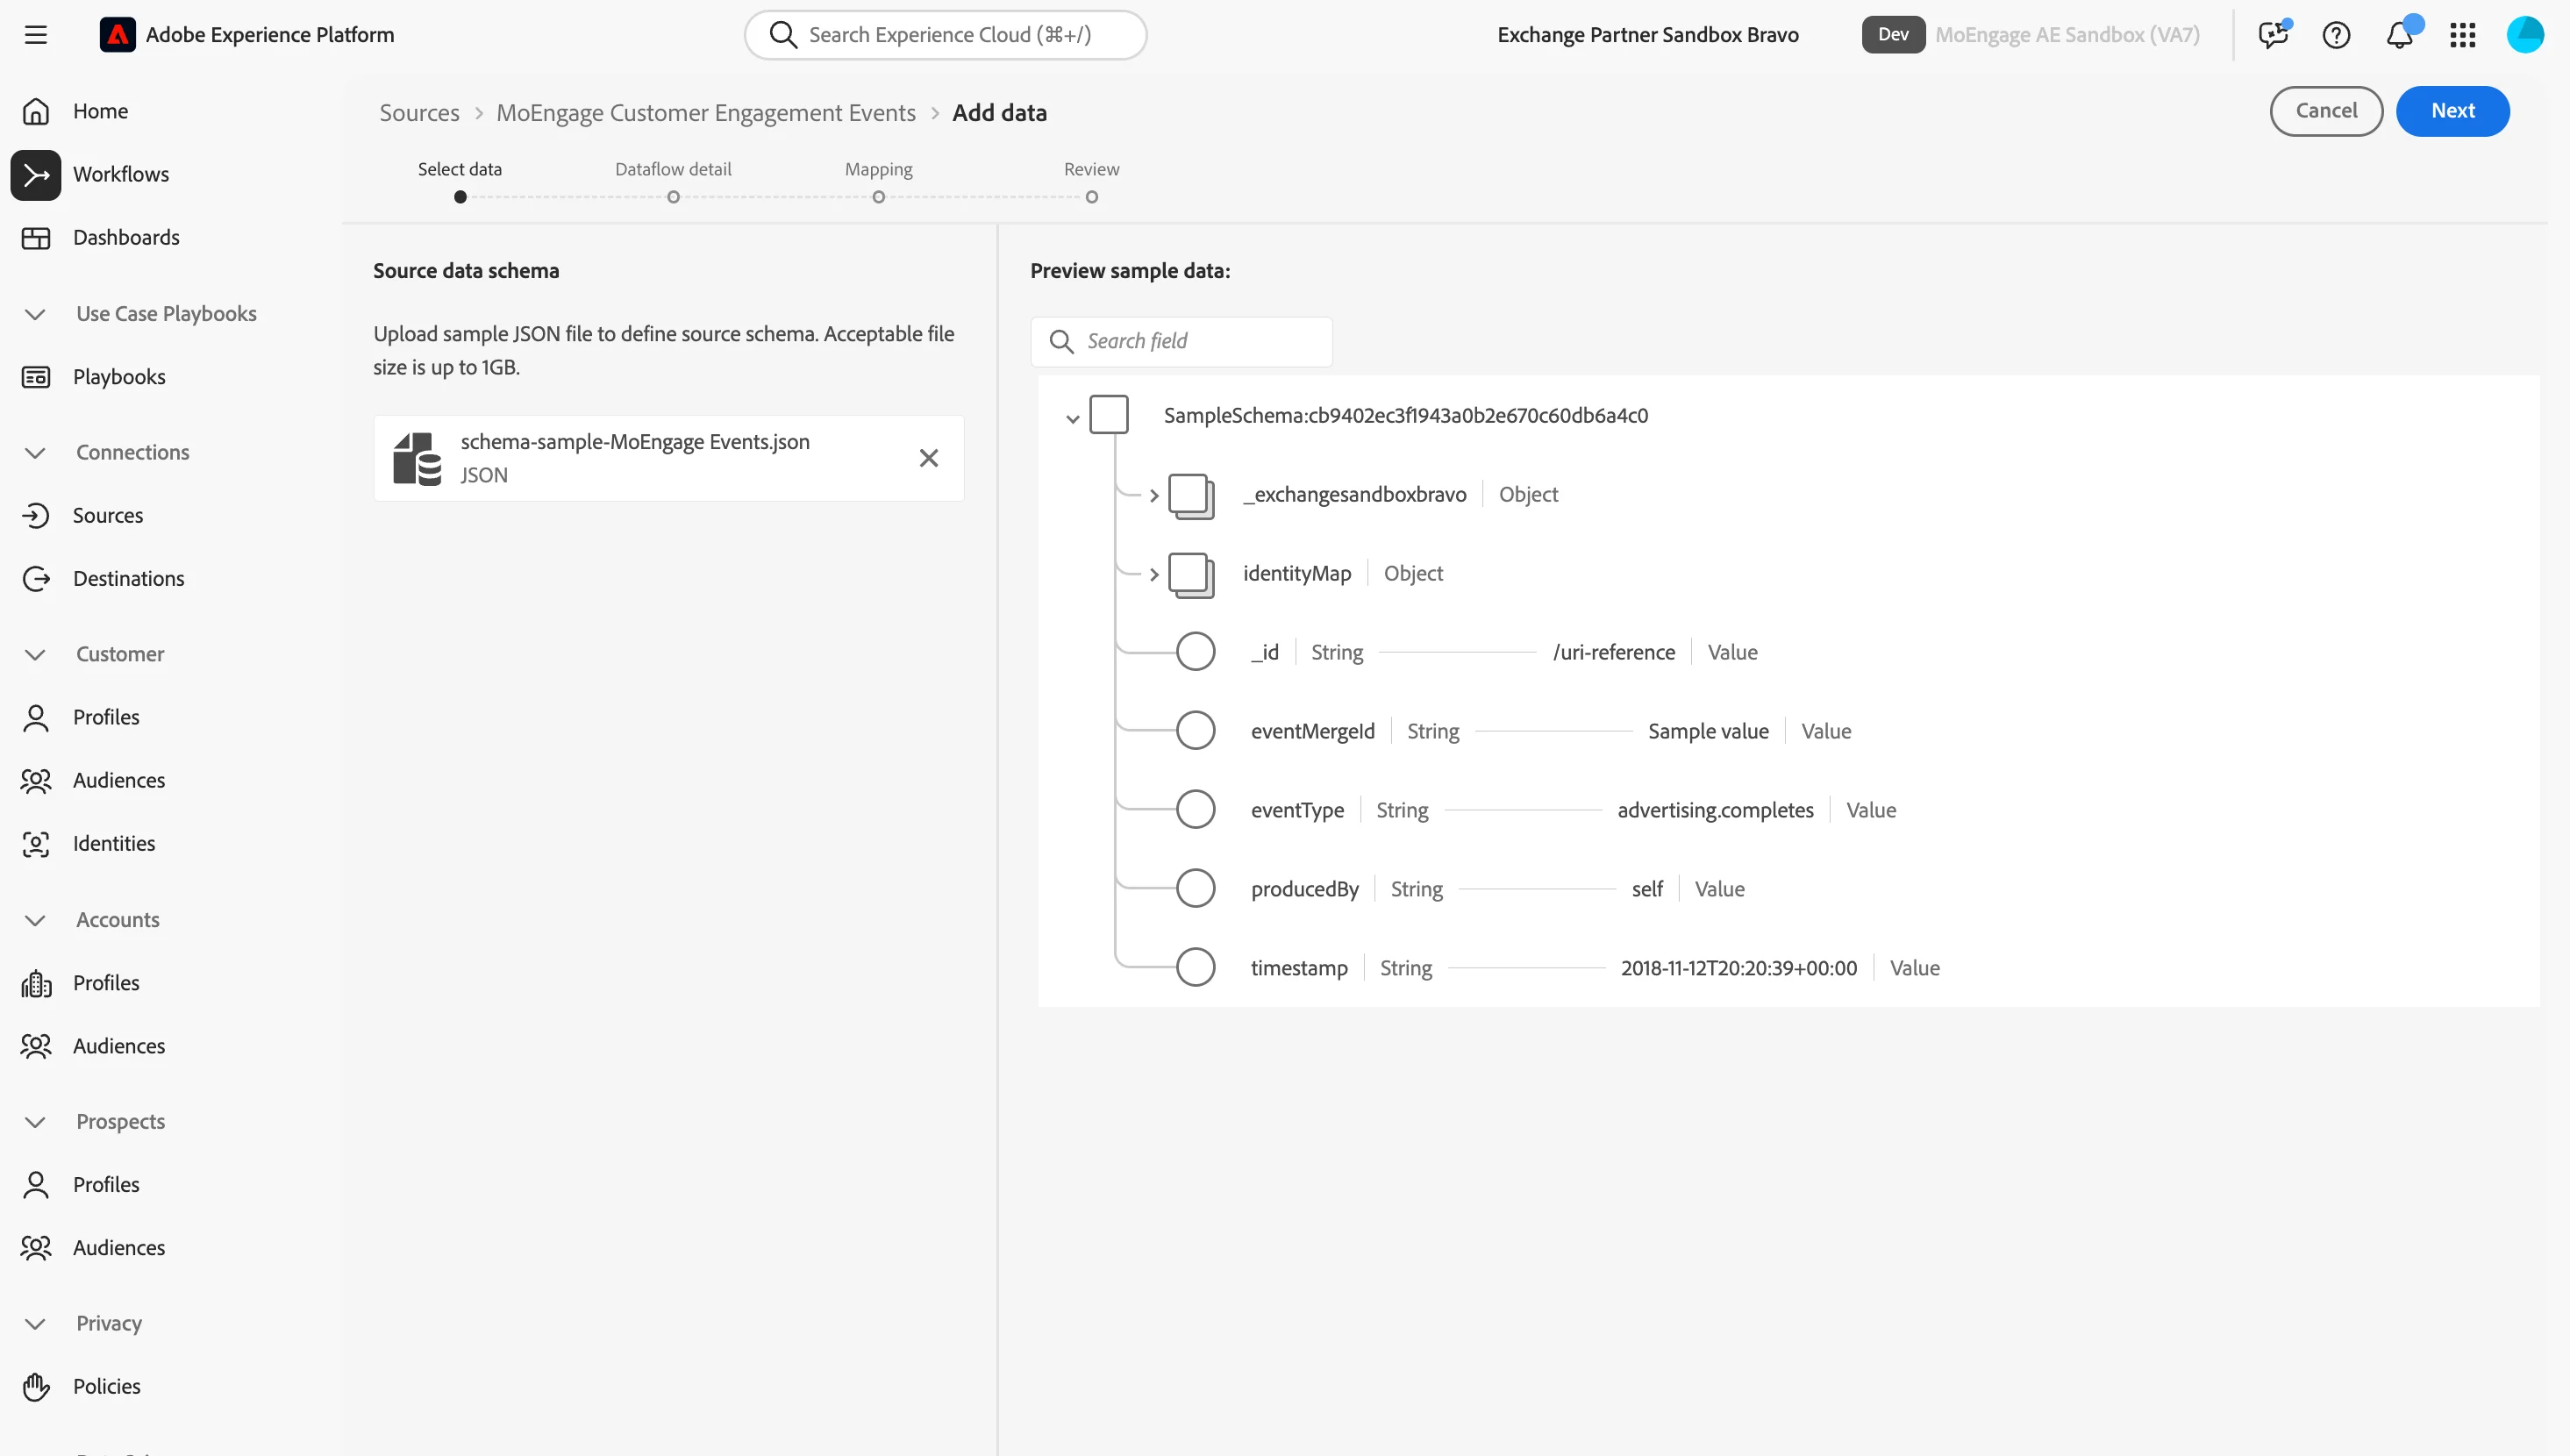Click the Customer Profiles person icon
Screen dimensions: 2570x1456
click(36, 718)
